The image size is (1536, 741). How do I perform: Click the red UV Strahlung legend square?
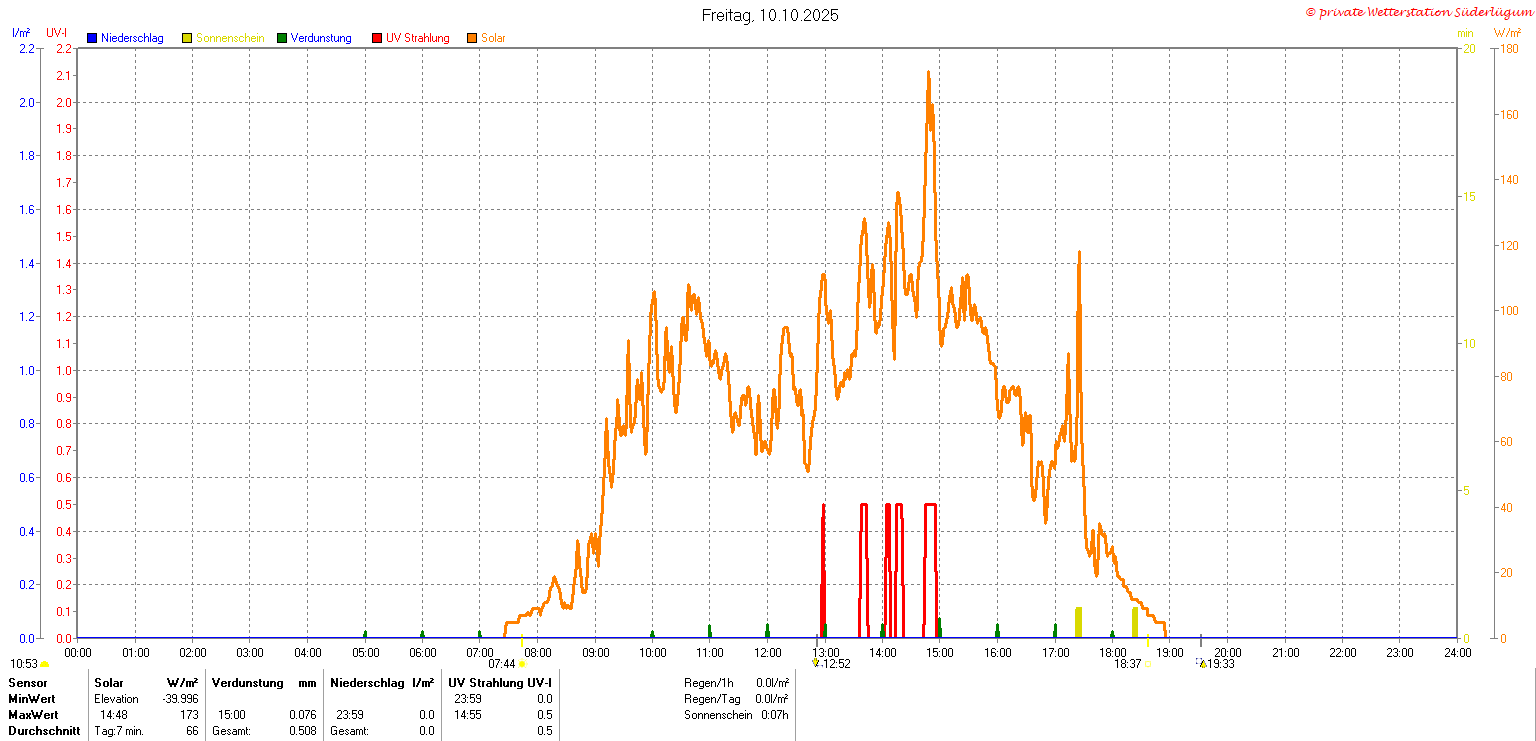[377, 39]
